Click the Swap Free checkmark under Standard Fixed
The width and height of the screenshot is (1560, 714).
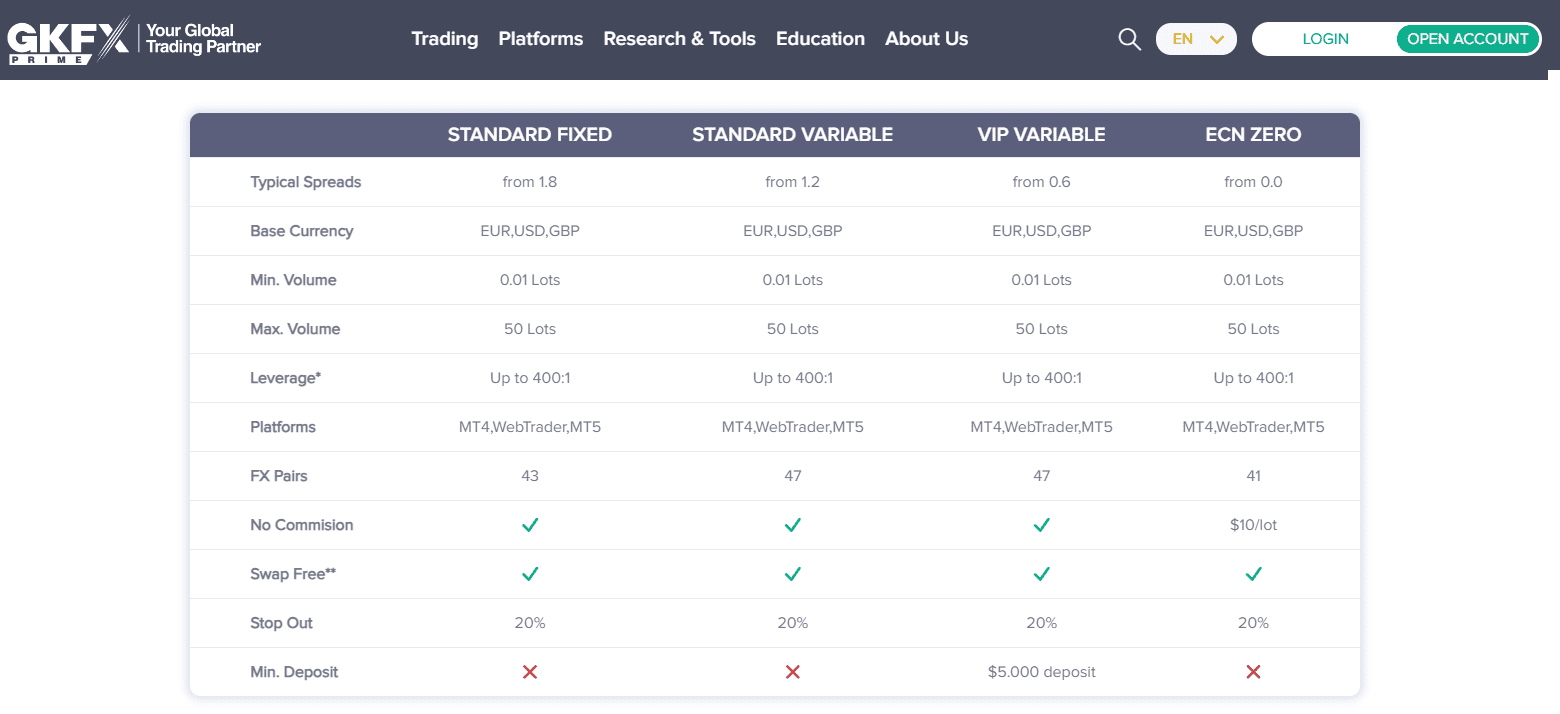pyautogui.click(x=530, y=573)
